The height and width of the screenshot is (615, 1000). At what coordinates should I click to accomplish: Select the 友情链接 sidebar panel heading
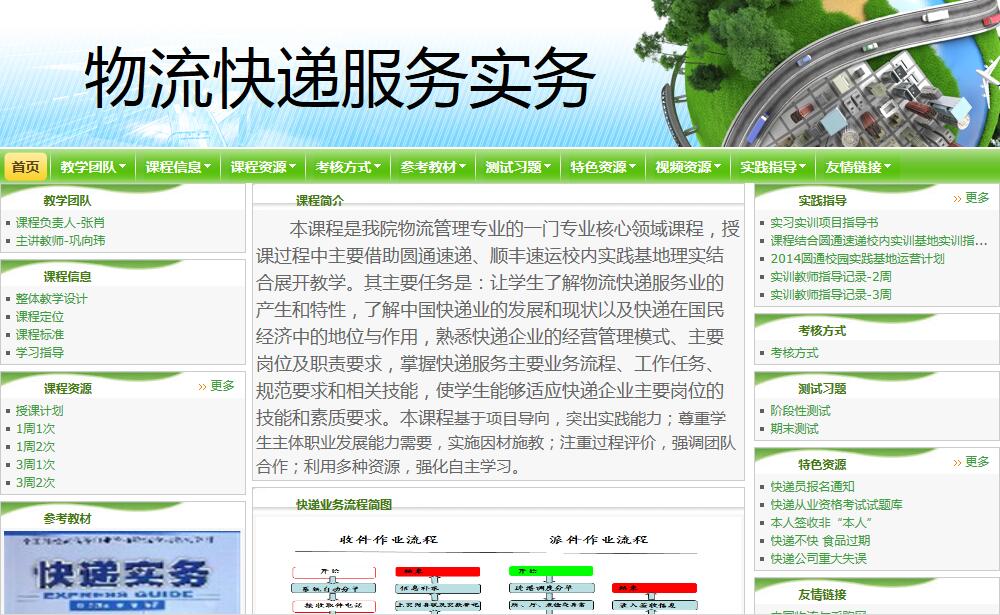pos(822,595)
